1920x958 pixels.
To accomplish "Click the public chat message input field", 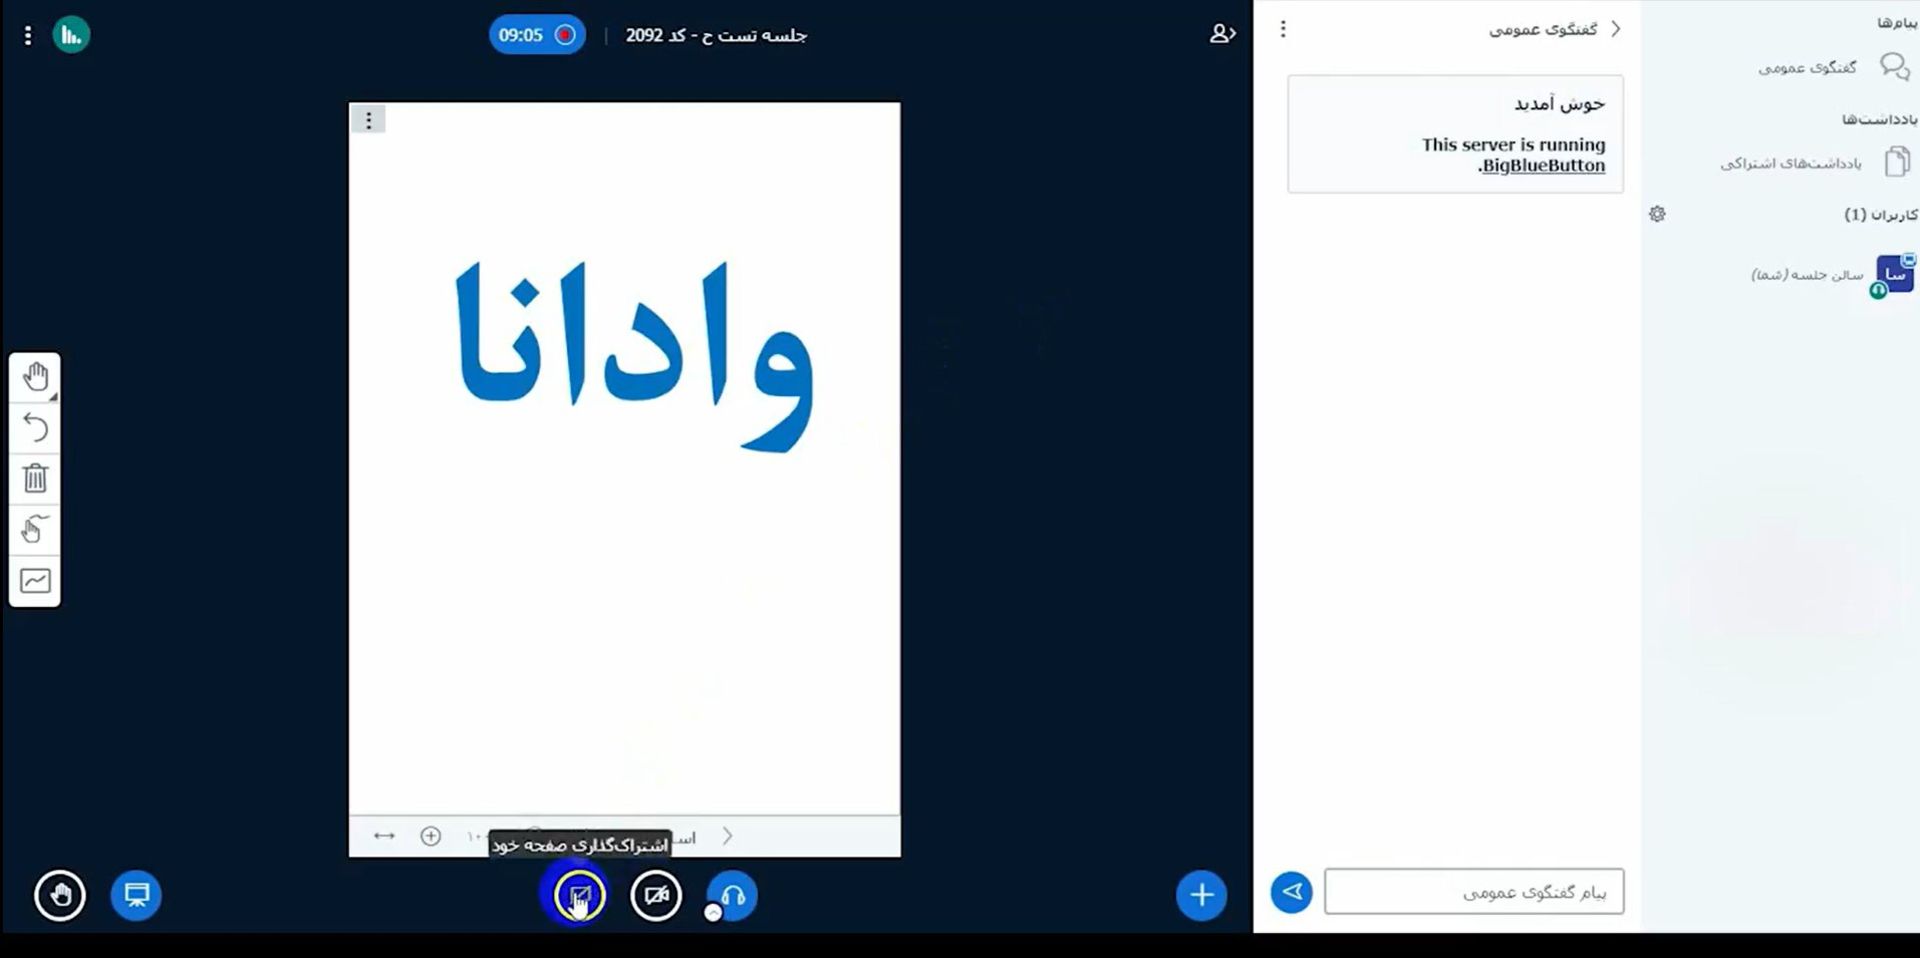I will point(1475,891).
